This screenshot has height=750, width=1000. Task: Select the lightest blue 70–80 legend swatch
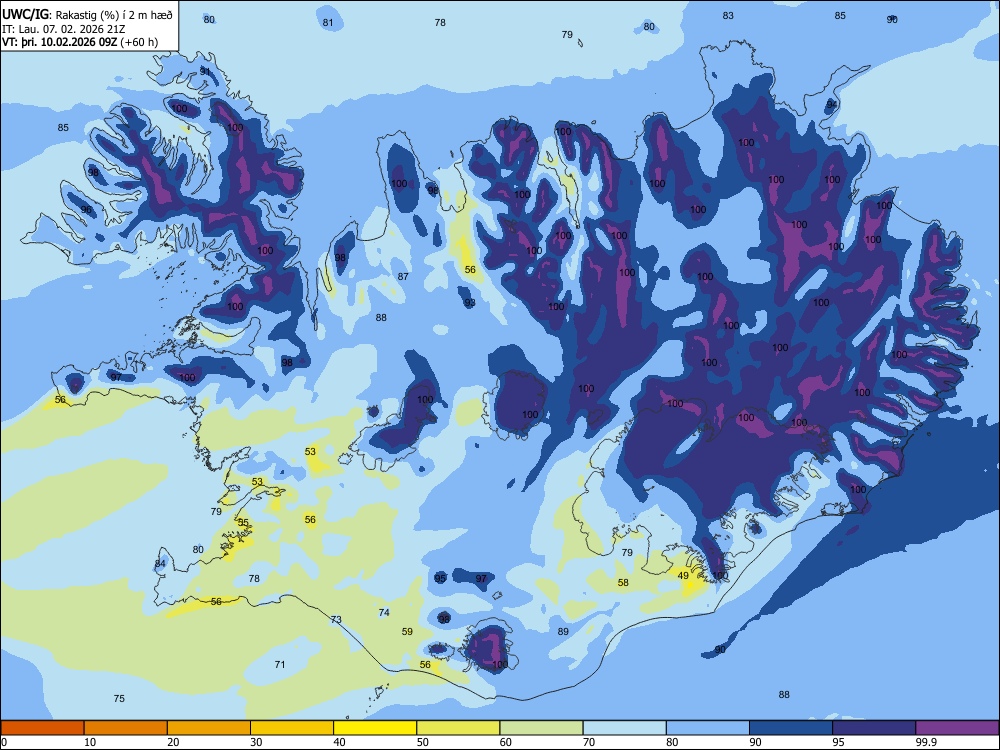click(x=624, y=728)
